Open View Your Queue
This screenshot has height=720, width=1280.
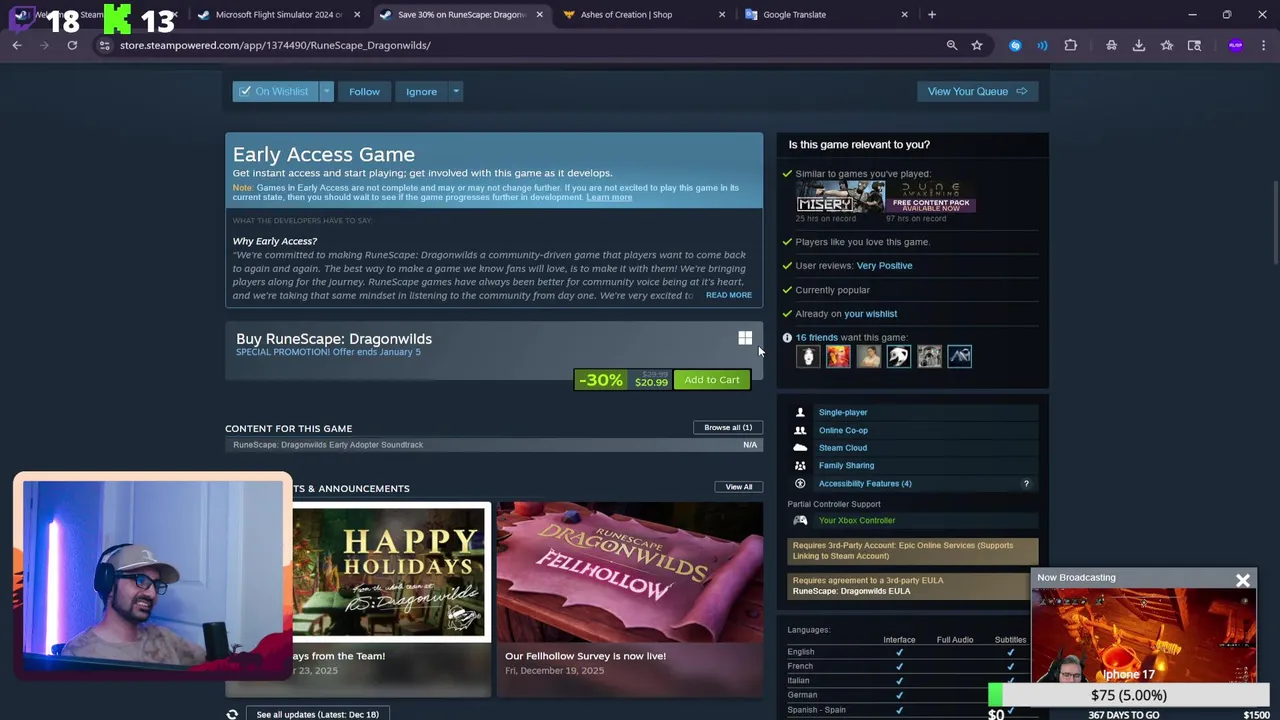pyautogui.click(x=977, y=91)
